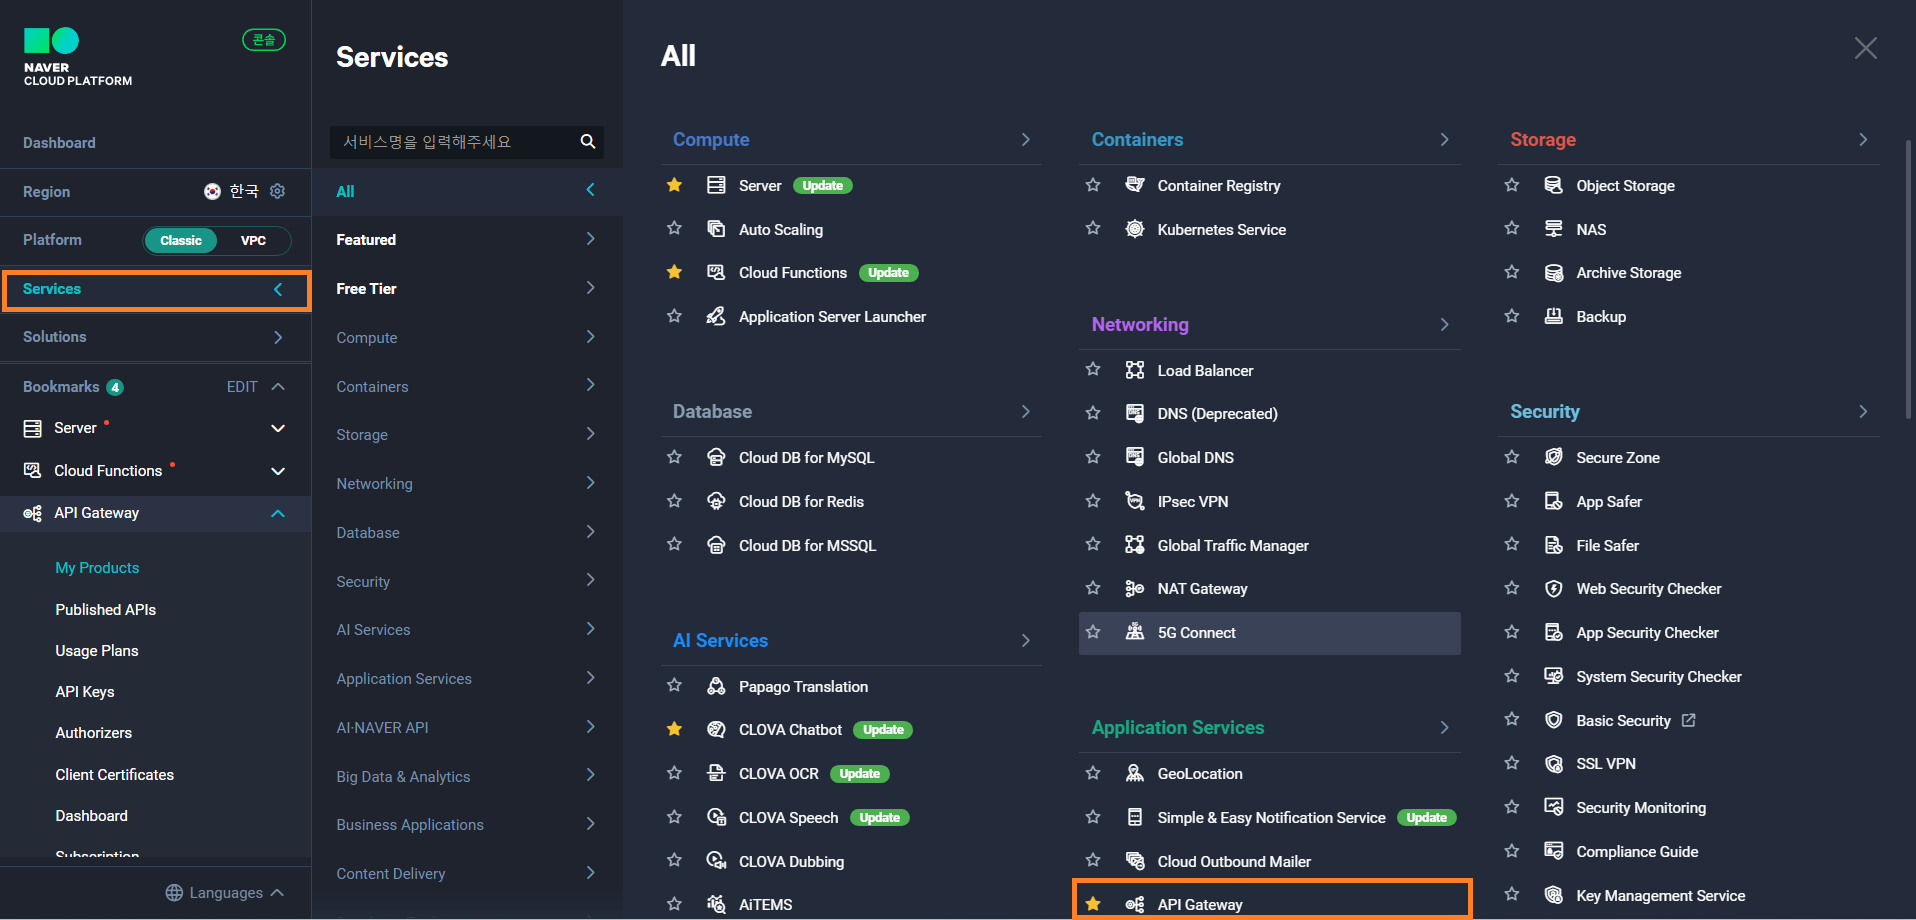Image resolution: width=1916 pixels, height=920 pixels.
Task: Unbookmark Server using its star
Action: pos(675,185)
